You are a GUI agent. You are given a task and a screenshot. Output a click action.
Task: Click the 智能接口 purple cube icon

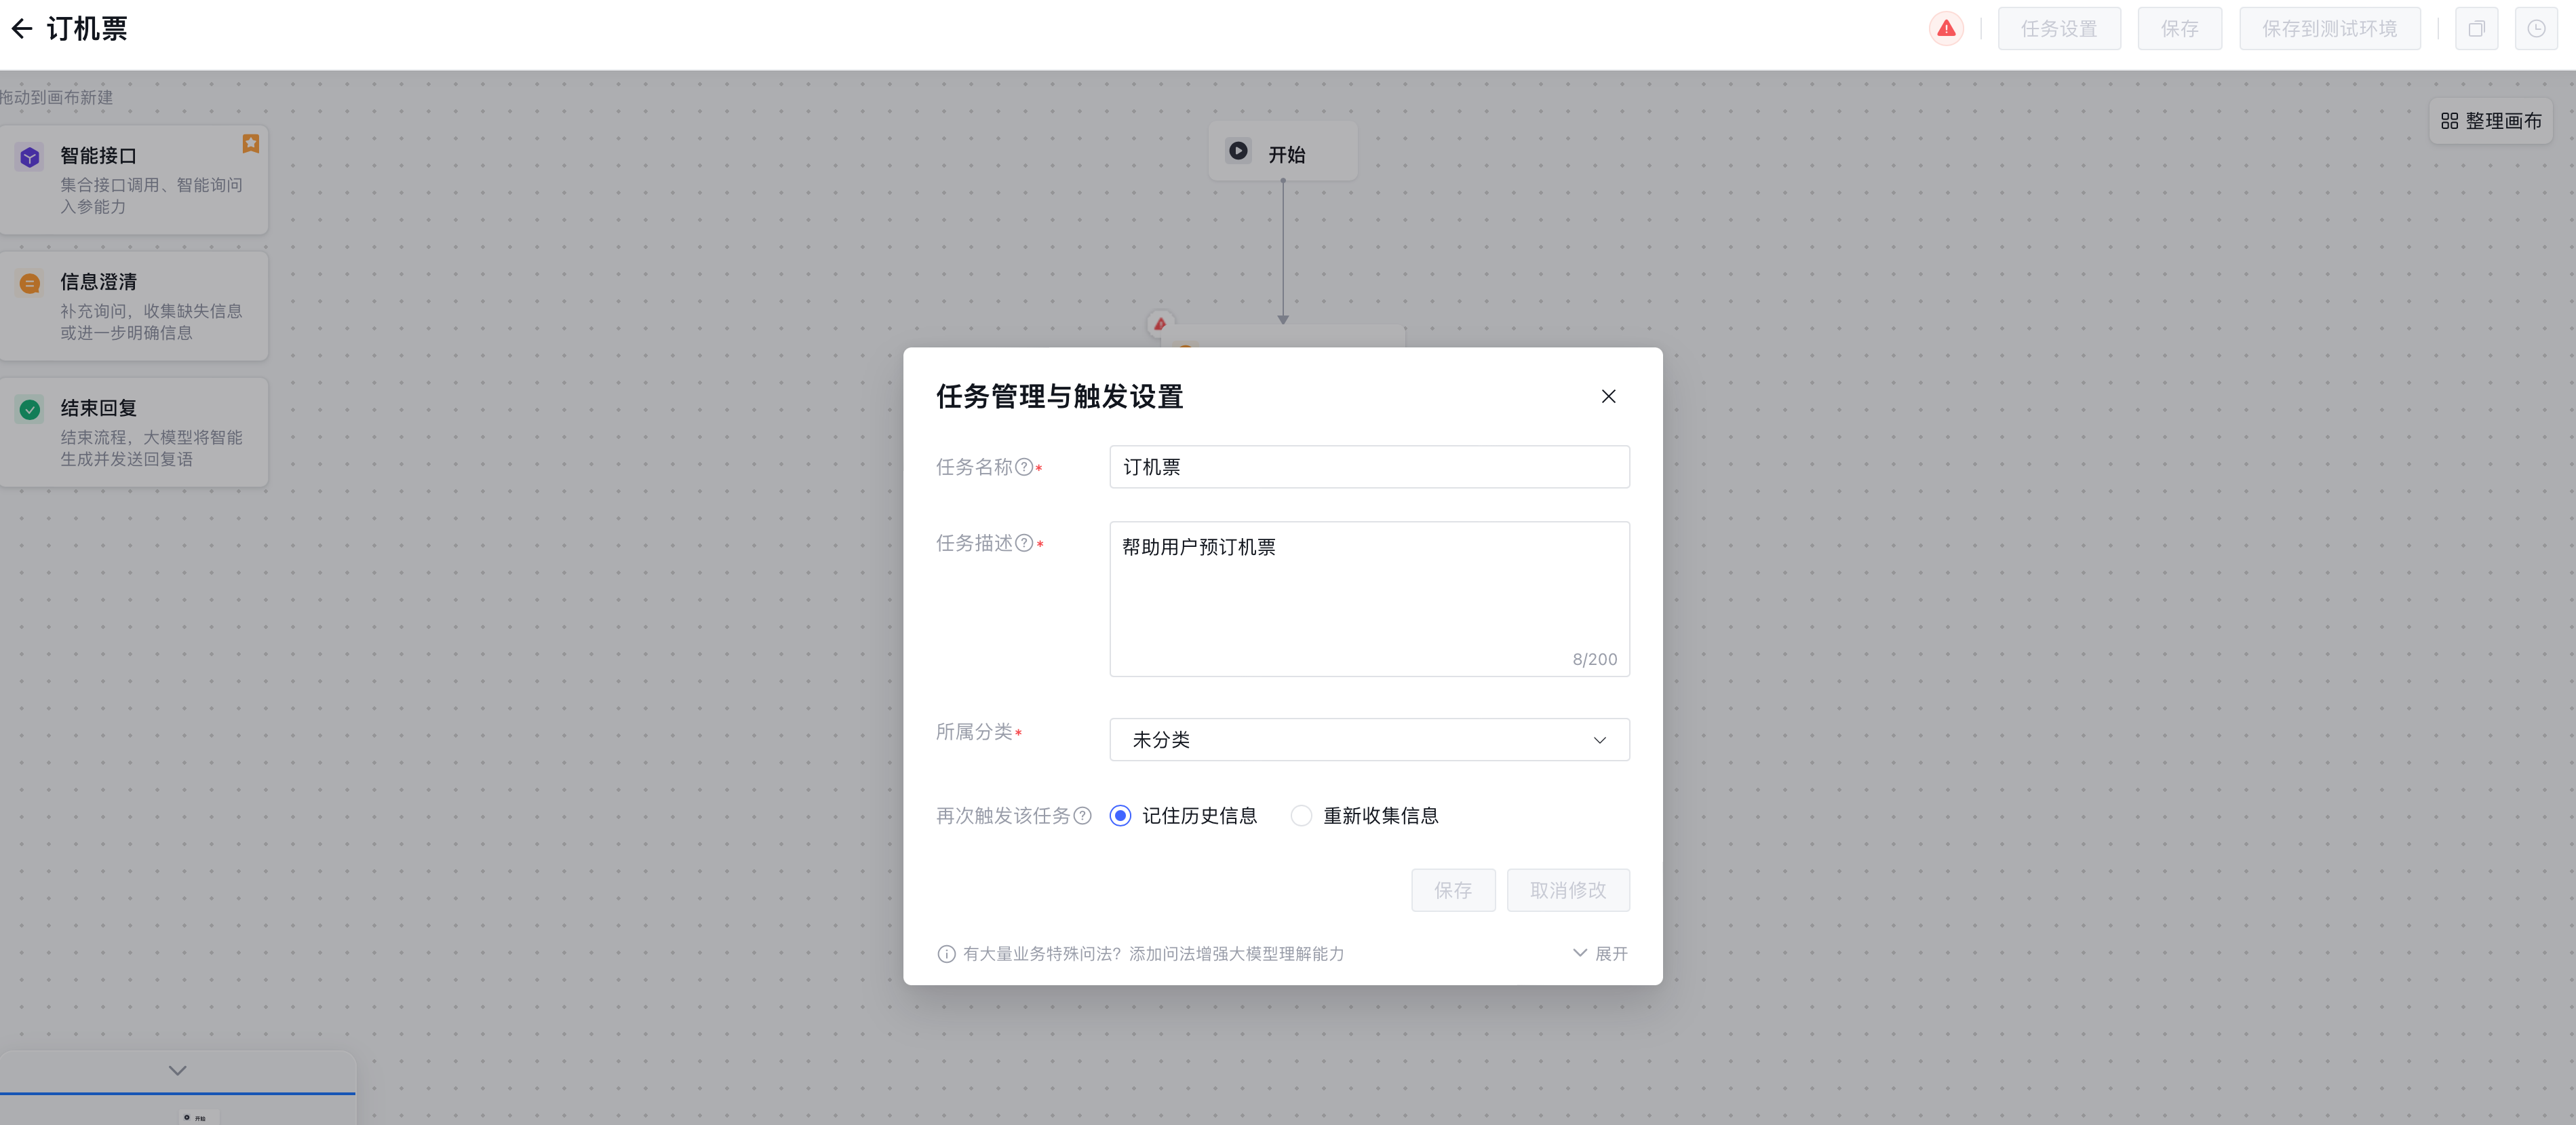coord(30,157)
